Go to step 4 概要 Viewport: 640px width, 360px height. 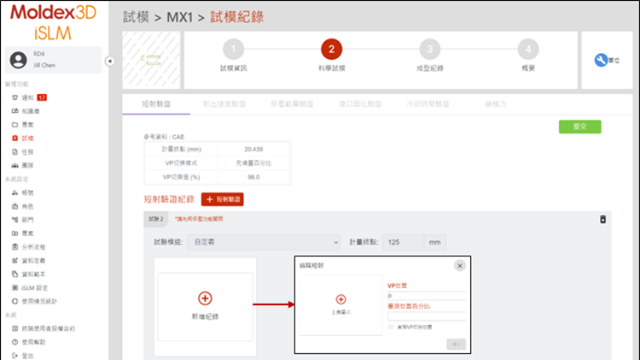(528, 49)
